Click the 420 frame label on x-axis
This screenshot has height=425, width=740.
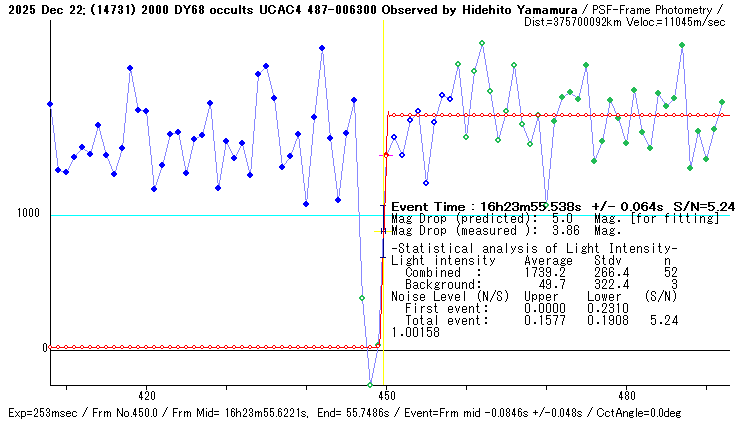coord(146,394)
